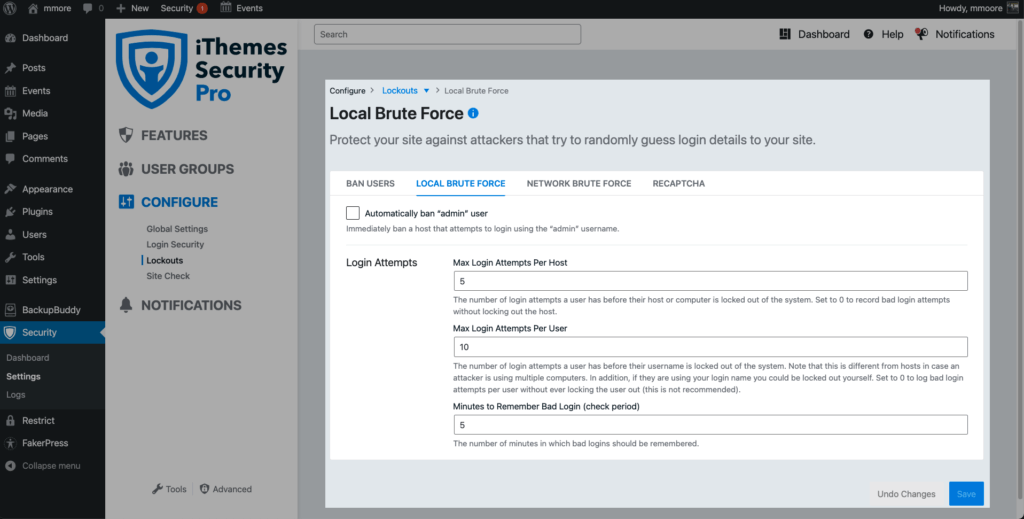Expand the Lockouts breadcrumb dropdown arrow
1024x519 pixels.
tap(426, 91)
